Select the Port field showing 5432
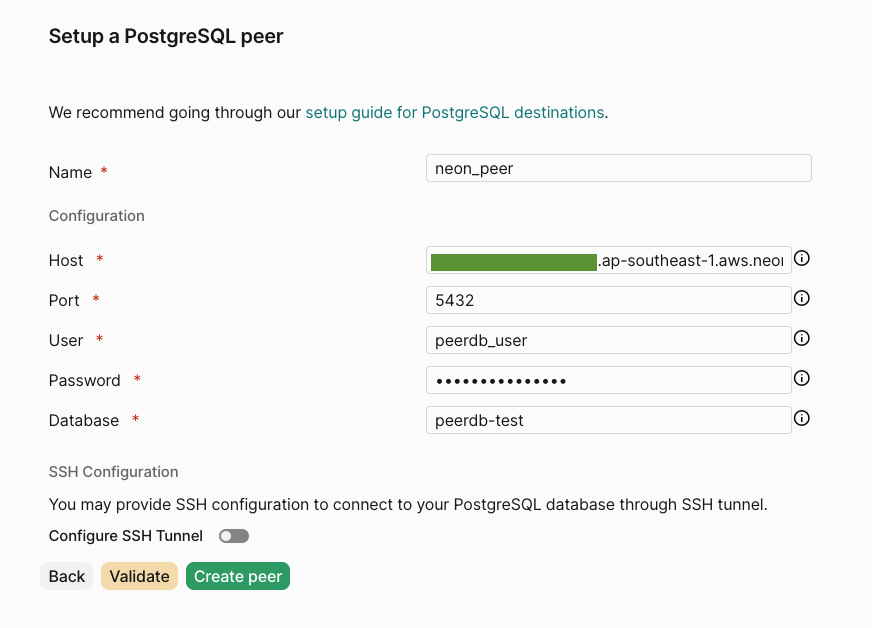This screenshot has height=628, width=872. (608, 300)
